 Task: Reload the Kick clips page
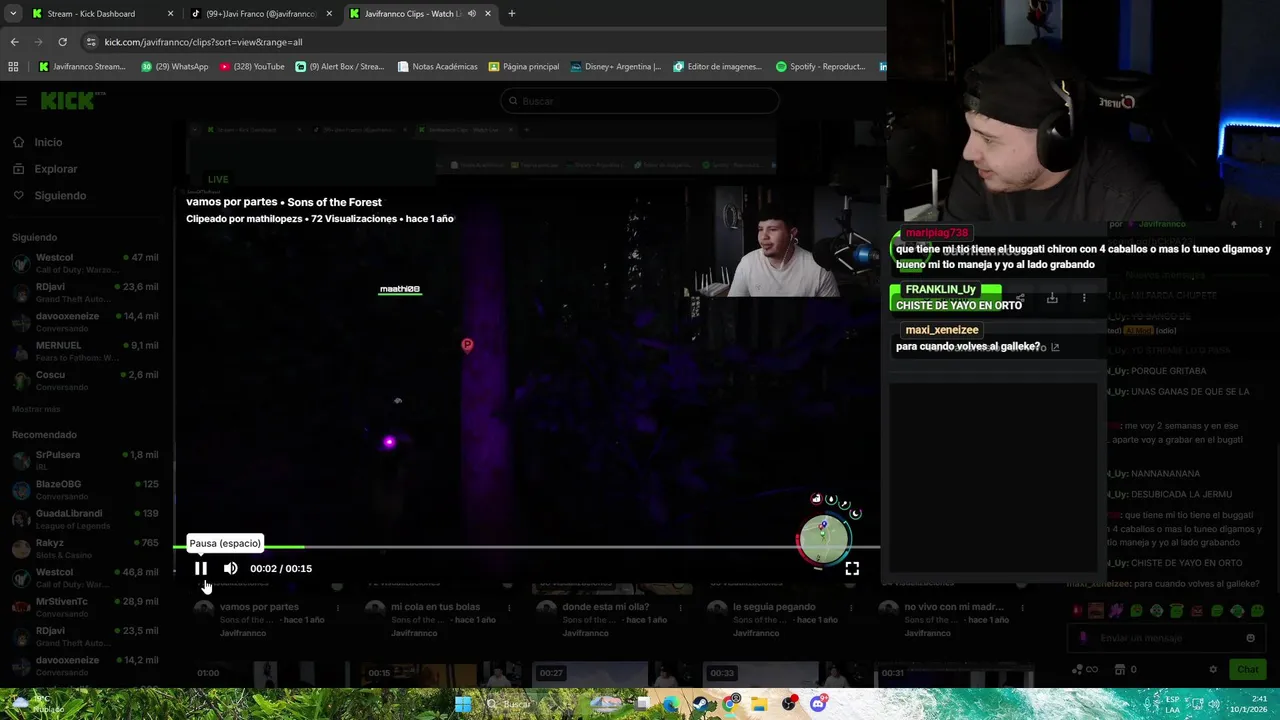(x=62, y=42)
